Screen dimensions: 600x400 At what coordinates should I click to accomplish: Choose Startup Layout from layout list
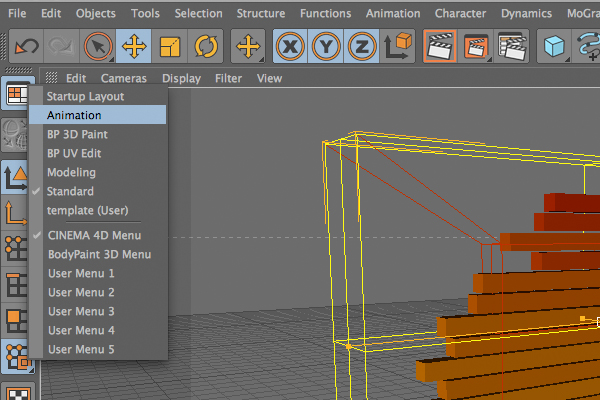tap(98, 96)
